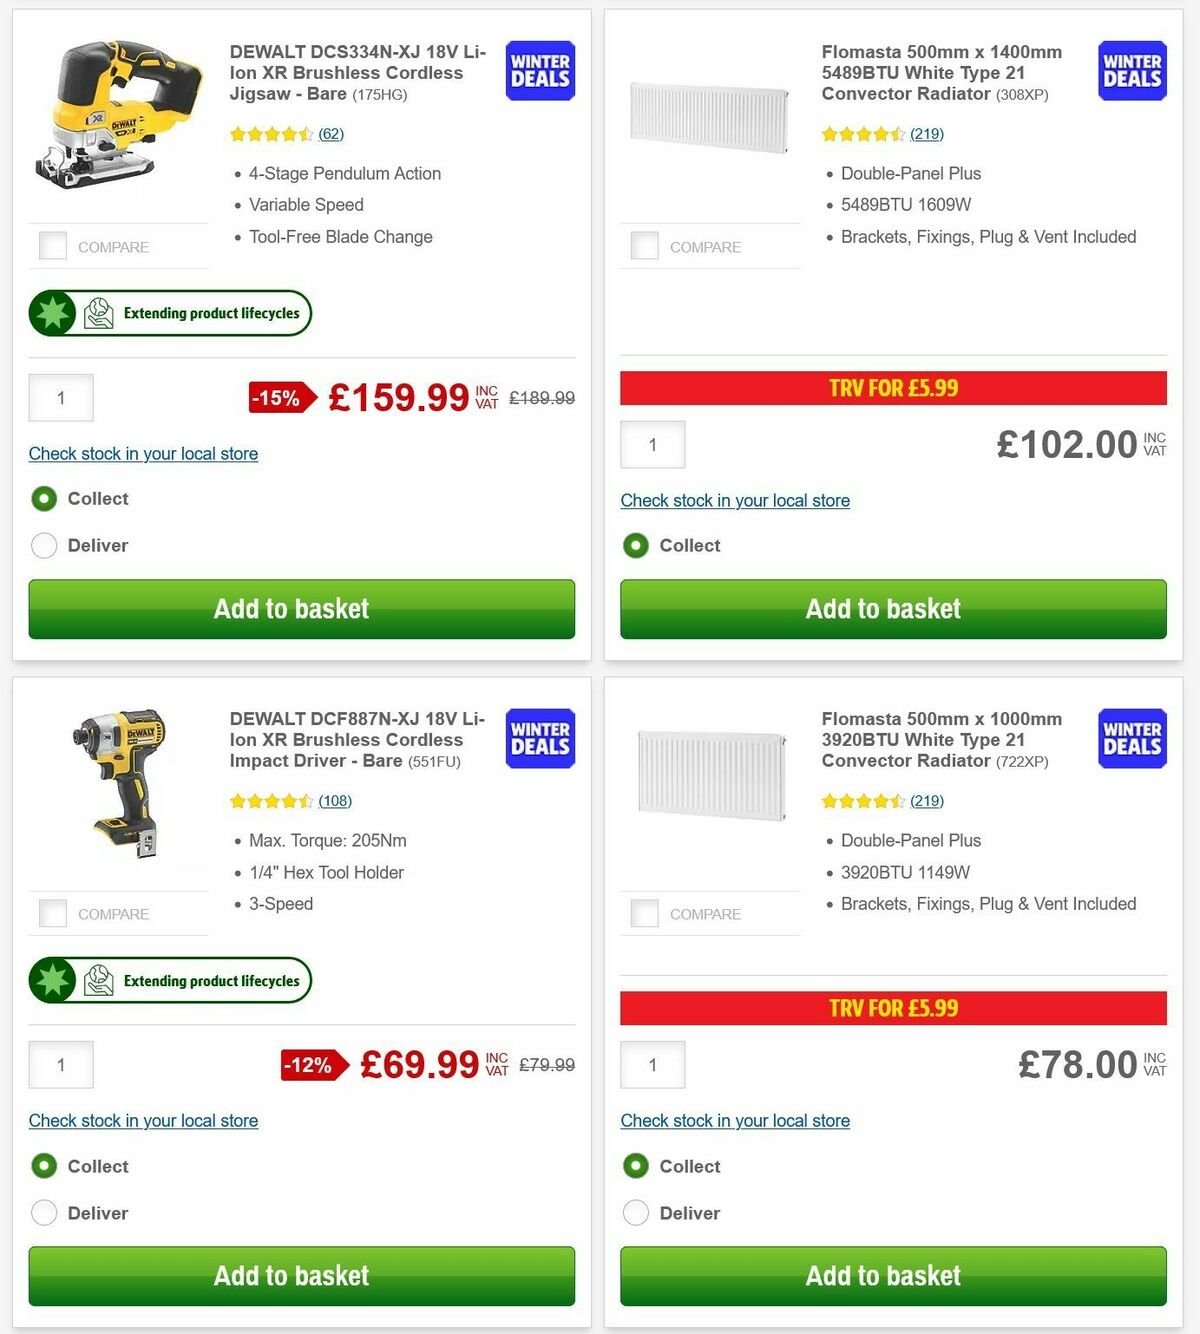Select Deliver for the DEWALT impact driver
1200x1334 pixels.
click(44, 1212)
